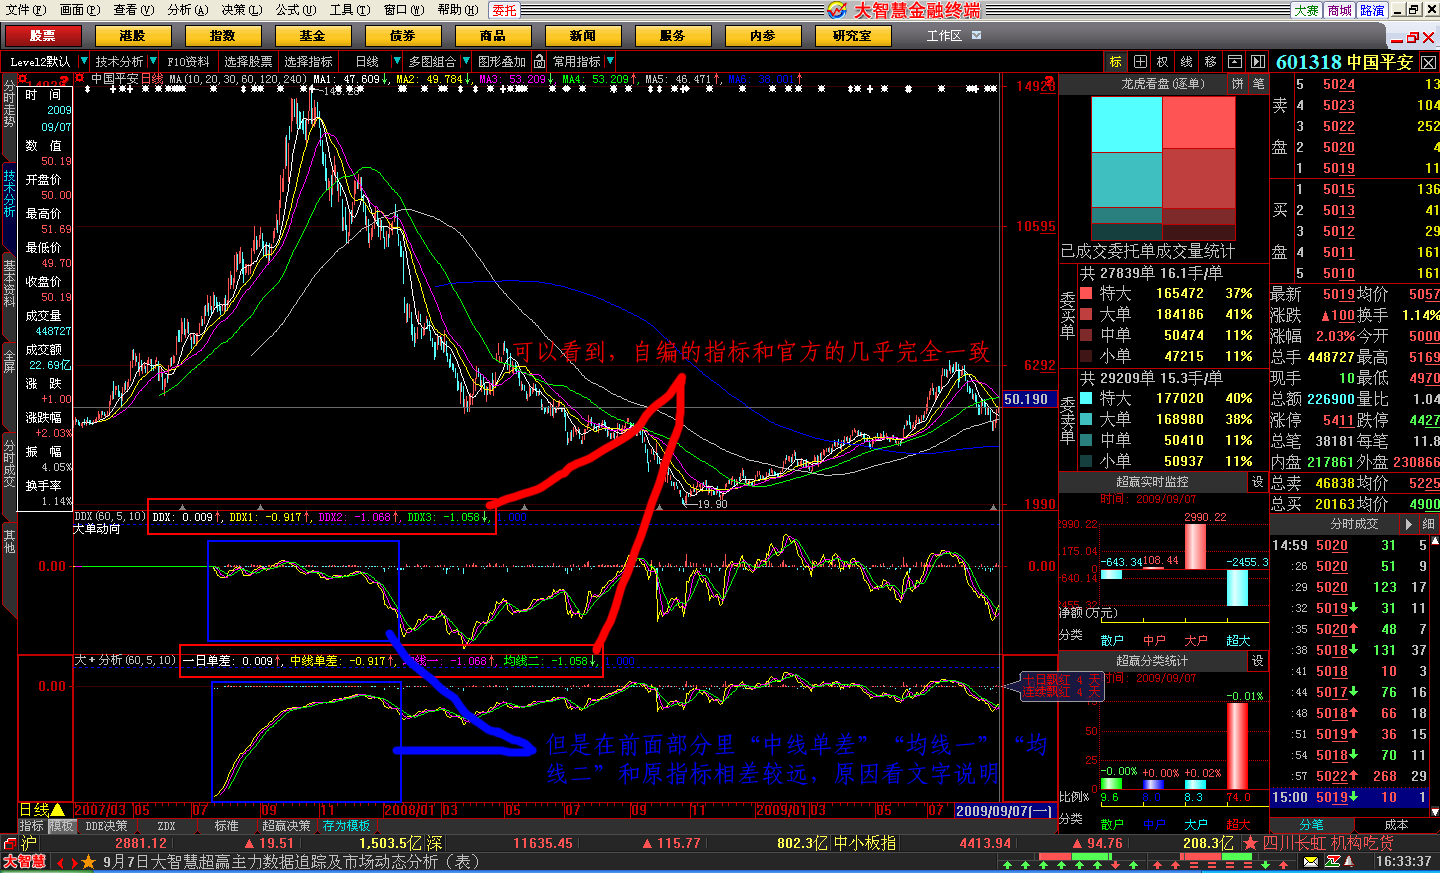Click the F10资料 toolbar item
The width and height of the screenshot is (1440, 873).
189,62
